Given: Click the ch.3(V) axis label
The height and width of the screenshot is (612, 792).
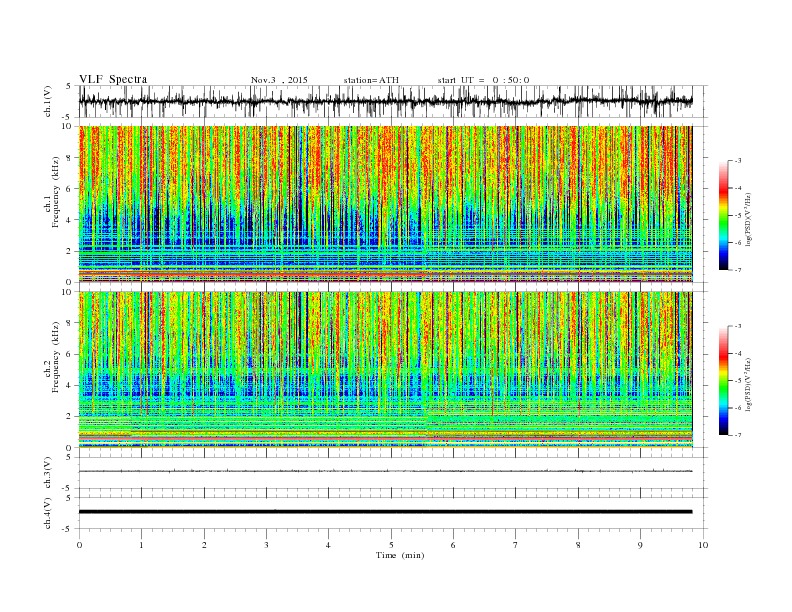Looking at the screenshot, I should pyautogui.click(x=48, y=473).
